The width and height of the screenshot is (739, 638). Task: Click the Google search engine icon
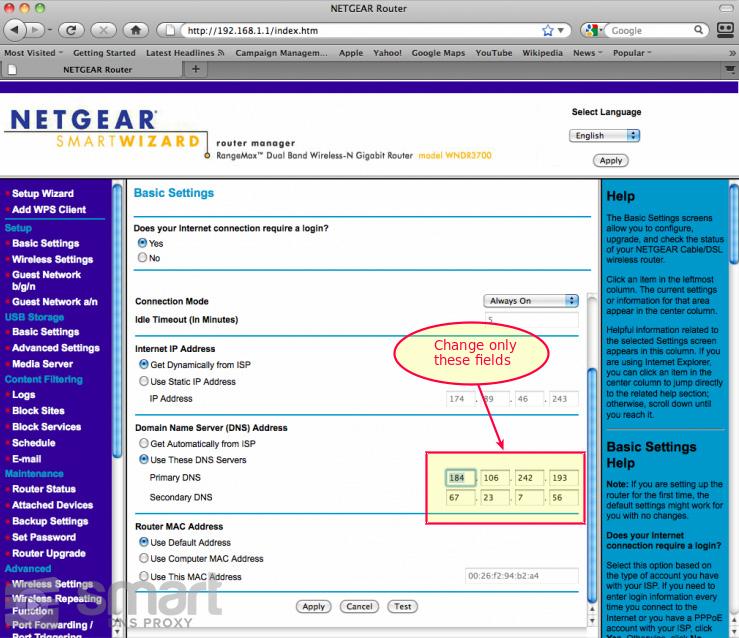pos(590,31)
